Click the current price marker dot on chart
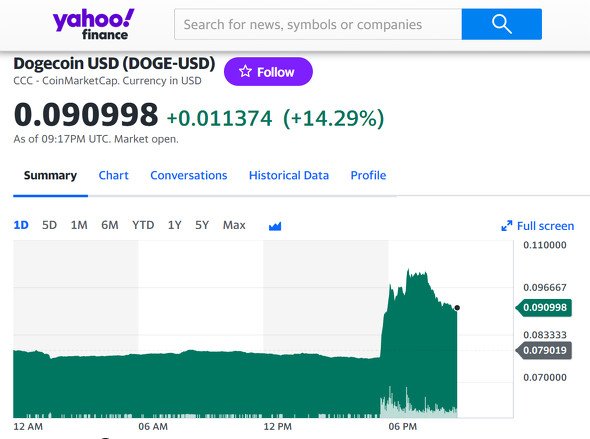The width and height of the screenshot is (590, 439). (x=457, y=308)
